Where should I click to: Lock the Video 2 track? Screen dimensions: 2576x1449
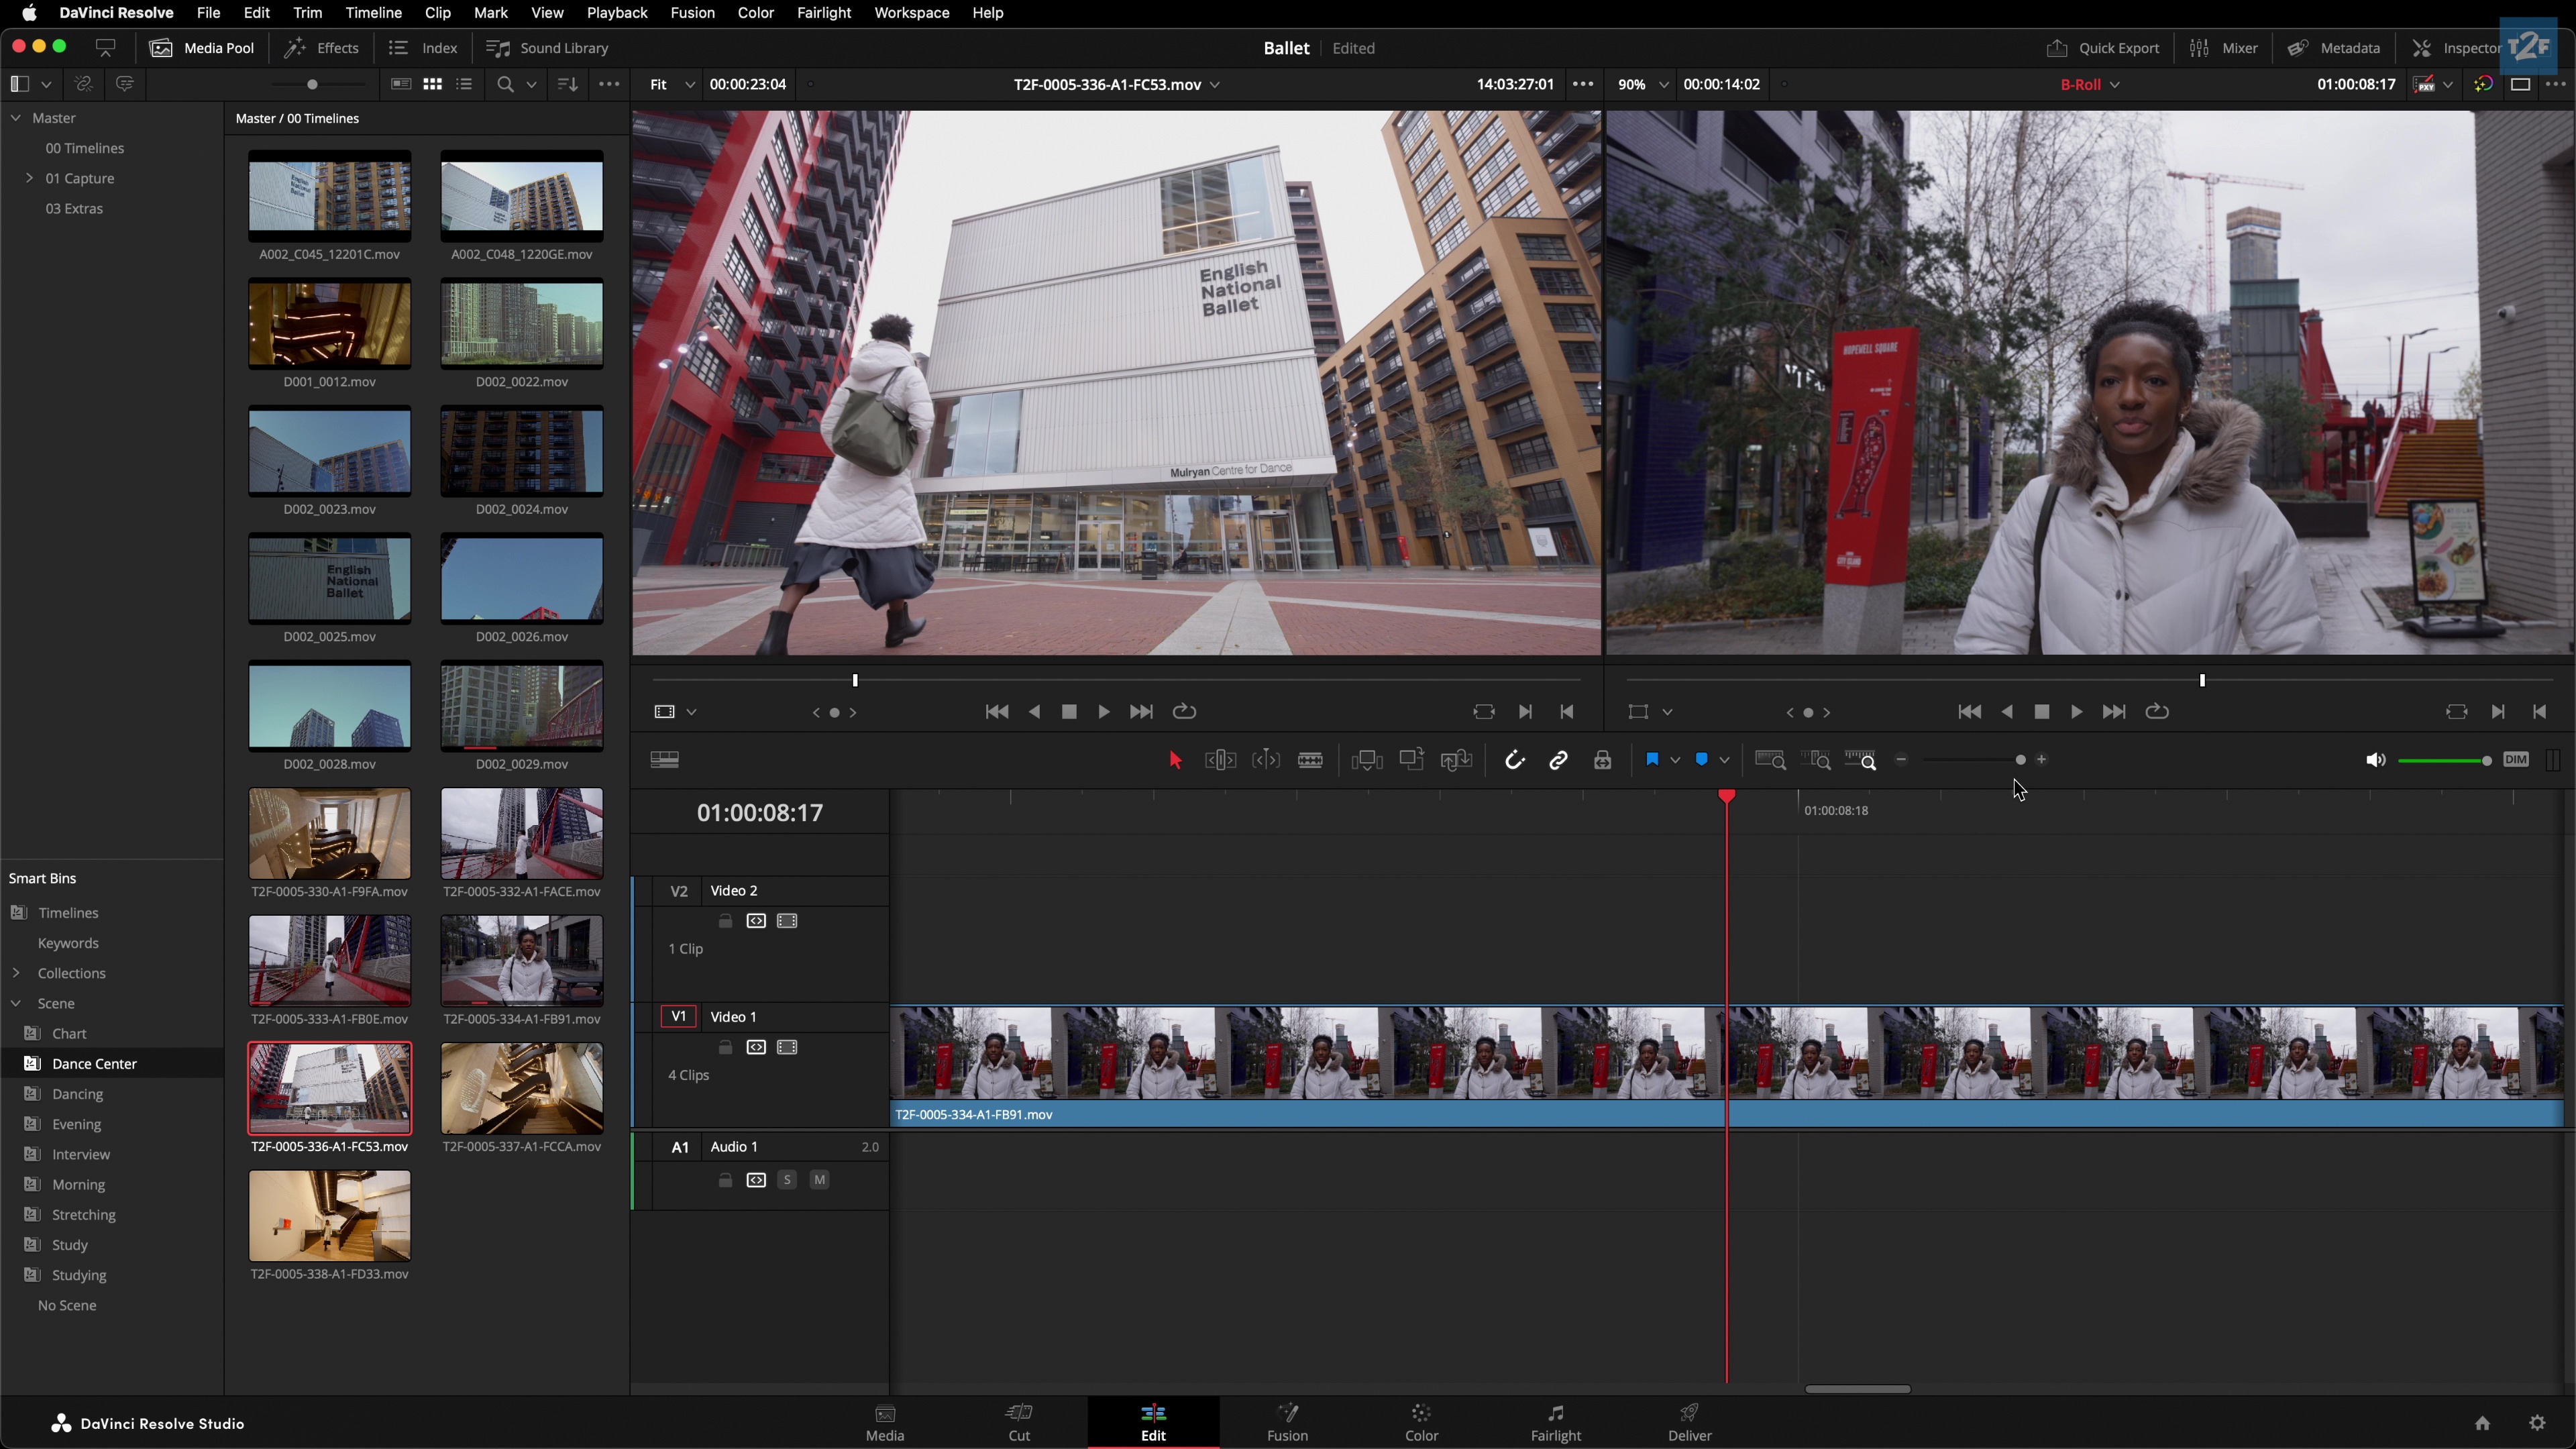click(726, 921)
